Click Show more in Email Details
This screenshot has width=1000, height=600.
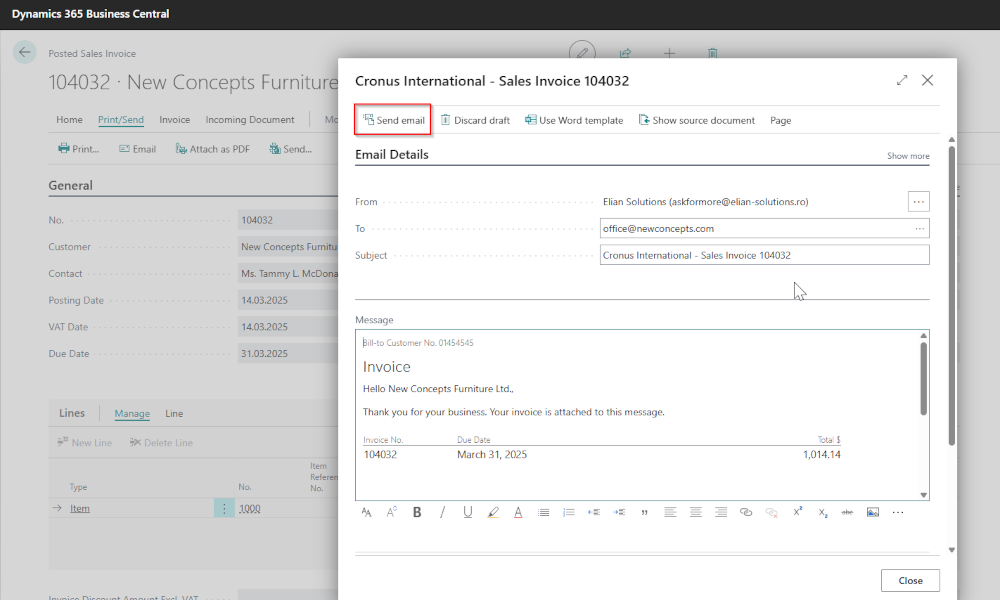908,156
